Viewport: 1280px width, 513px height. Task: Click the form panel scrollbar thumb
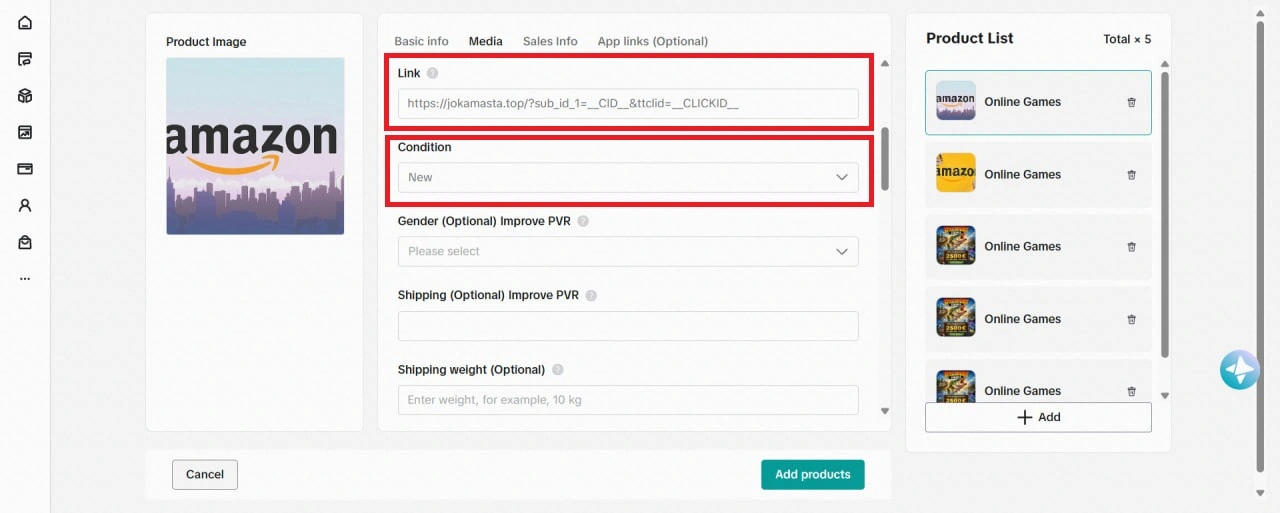[884, 157]
